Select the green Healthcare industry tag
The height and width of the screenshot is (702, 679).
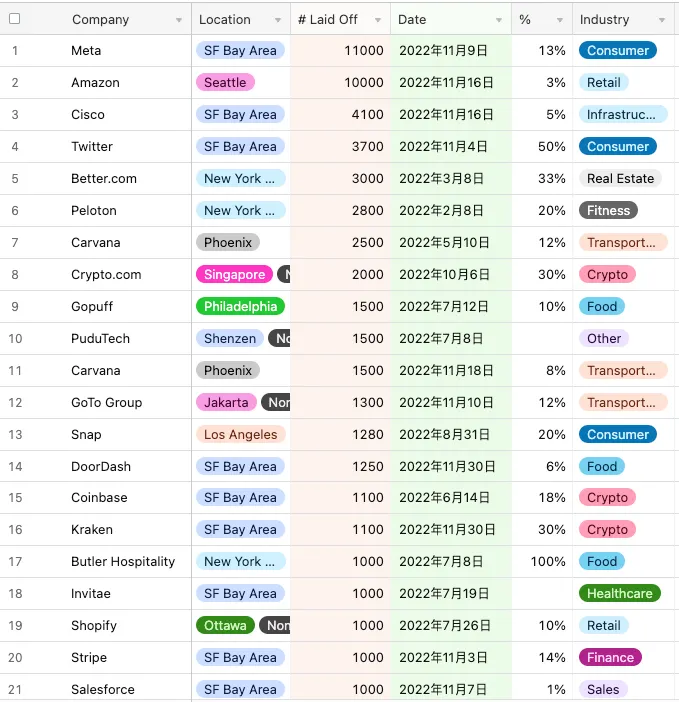point(619,594)
